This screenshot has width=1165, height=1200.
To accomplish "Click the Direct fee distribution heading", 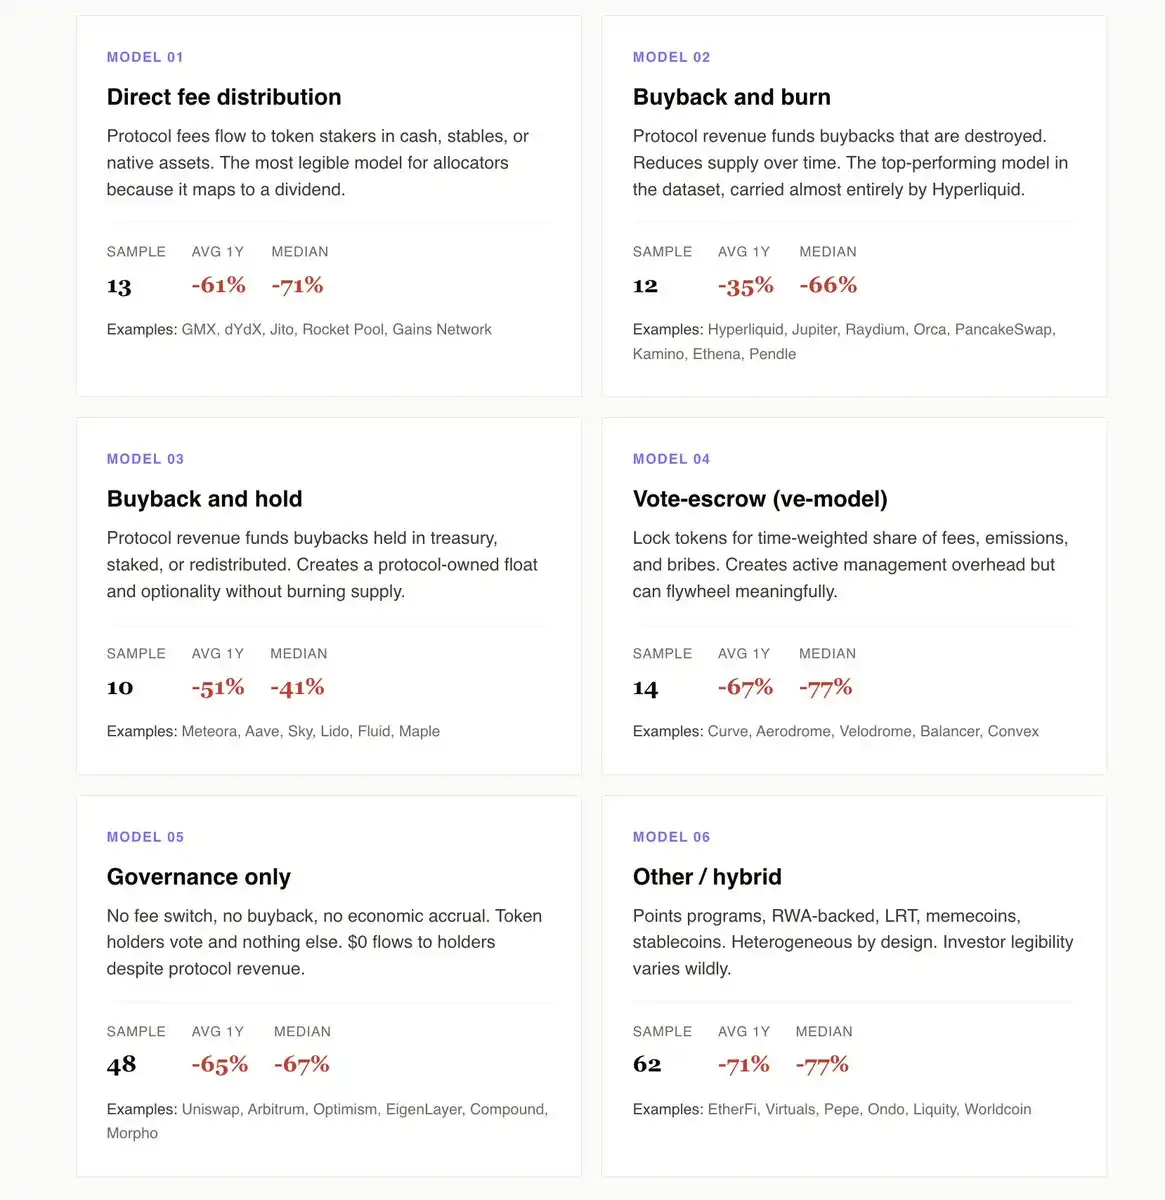I will 224,97.
